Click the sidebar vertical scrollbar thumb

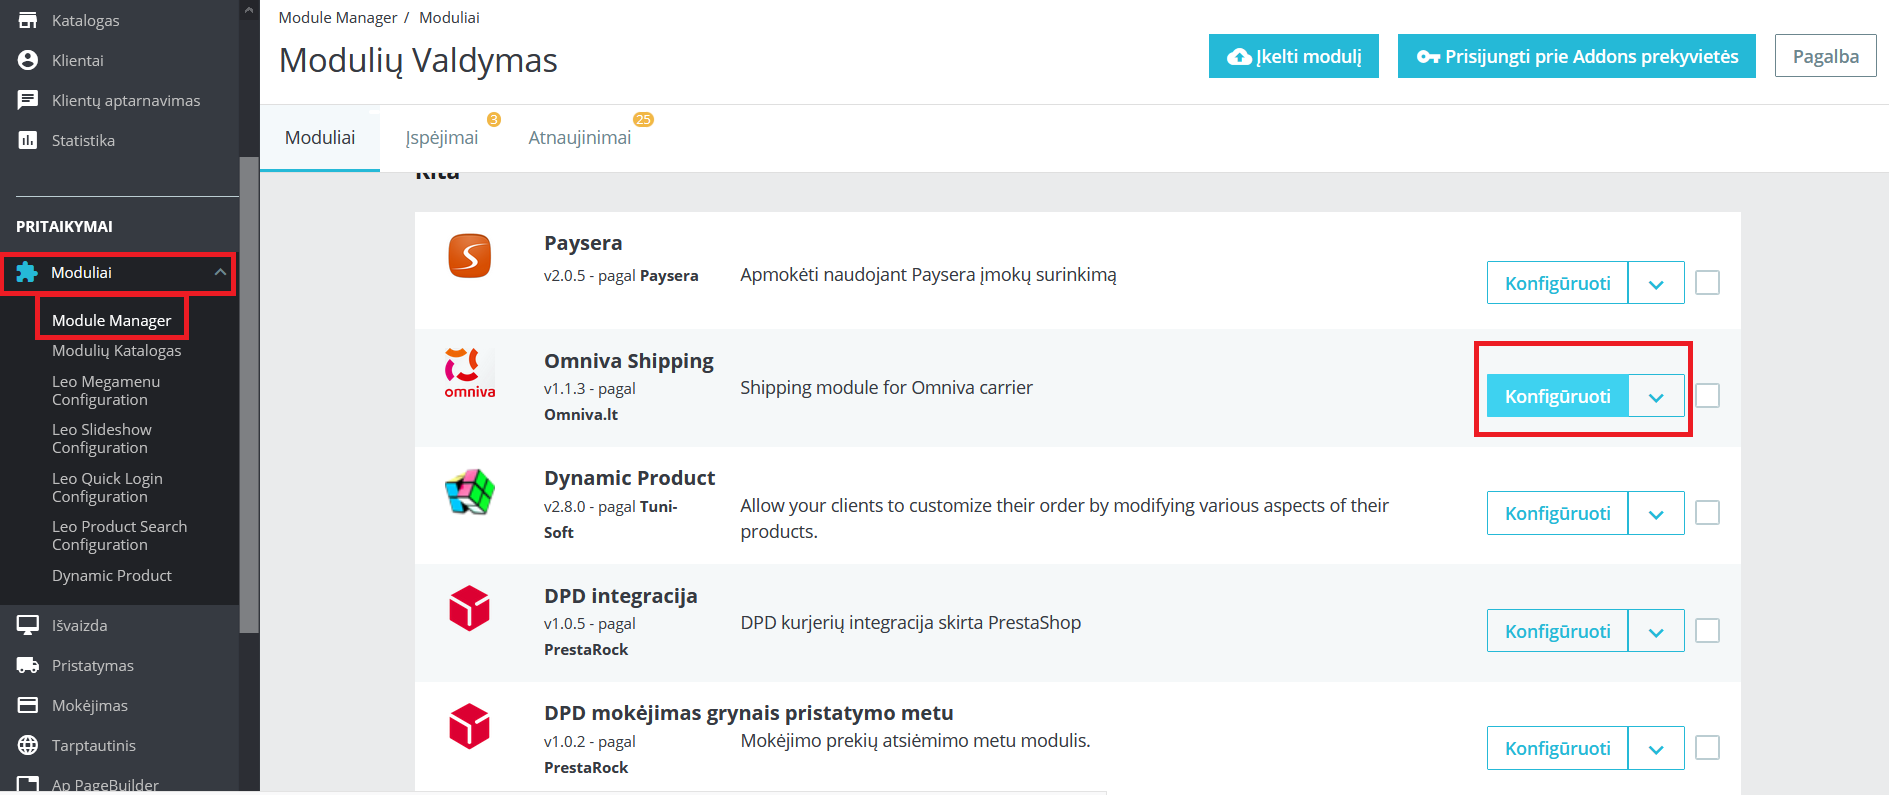click(x=249, y=395)
